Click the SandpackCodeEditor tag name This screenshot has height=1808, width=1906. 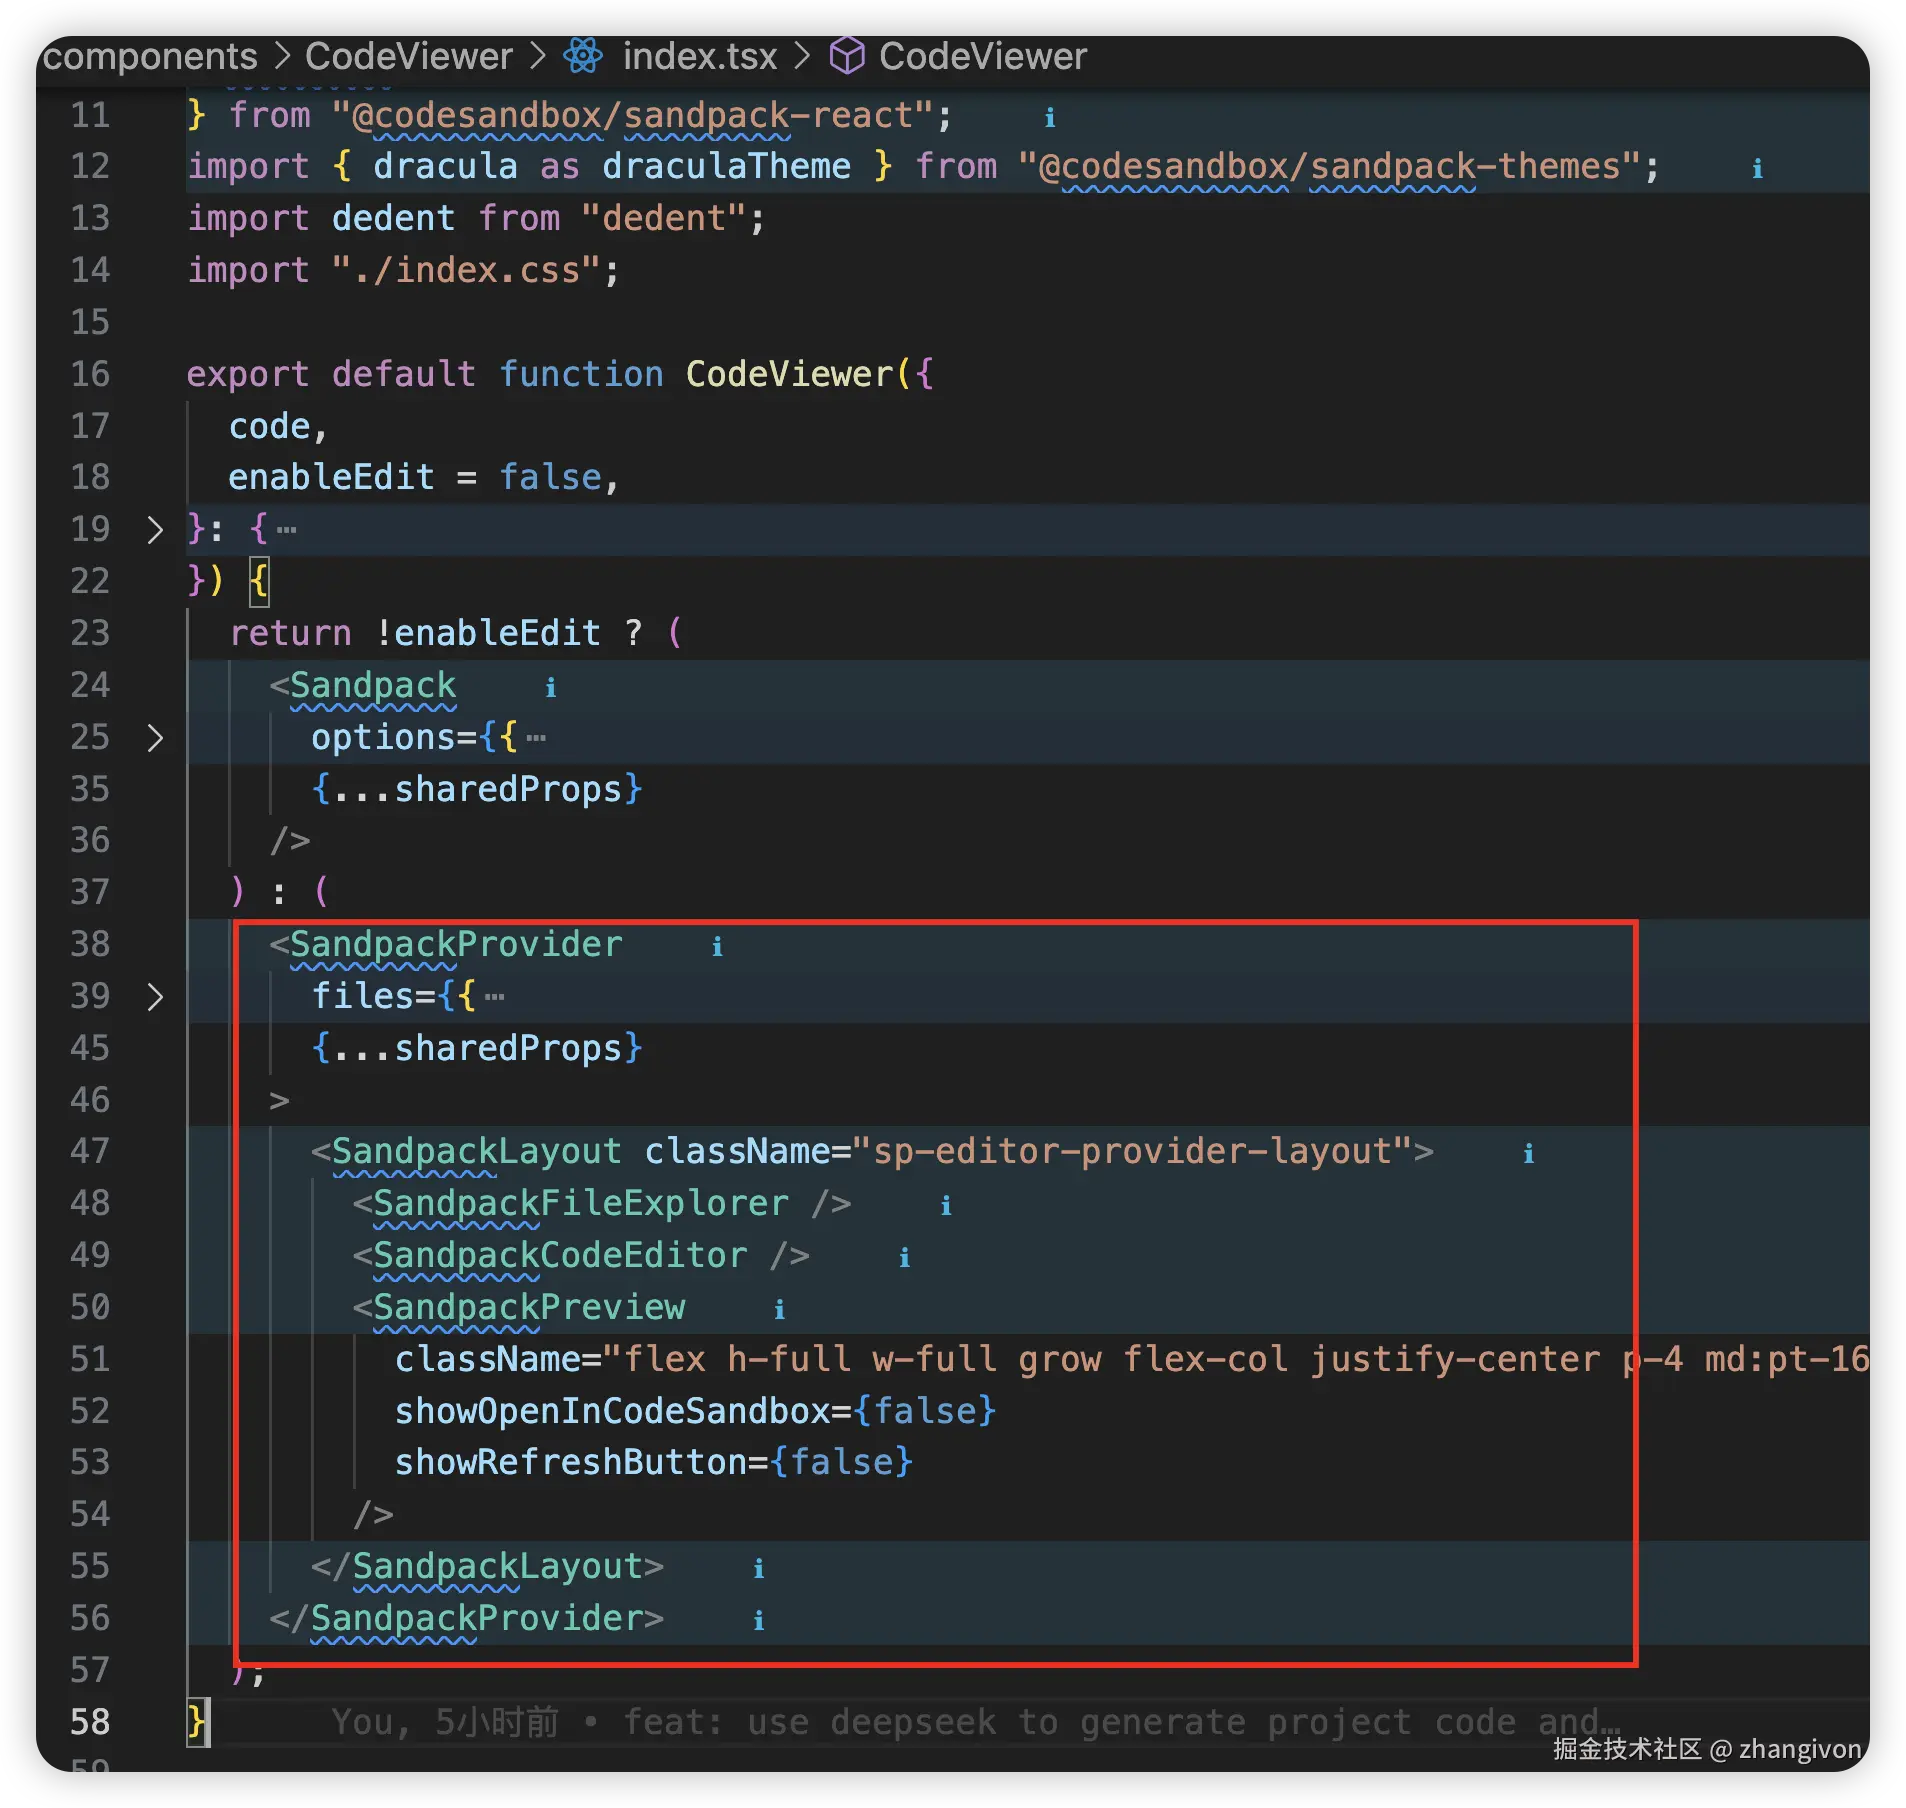(x=560, y=1255)
